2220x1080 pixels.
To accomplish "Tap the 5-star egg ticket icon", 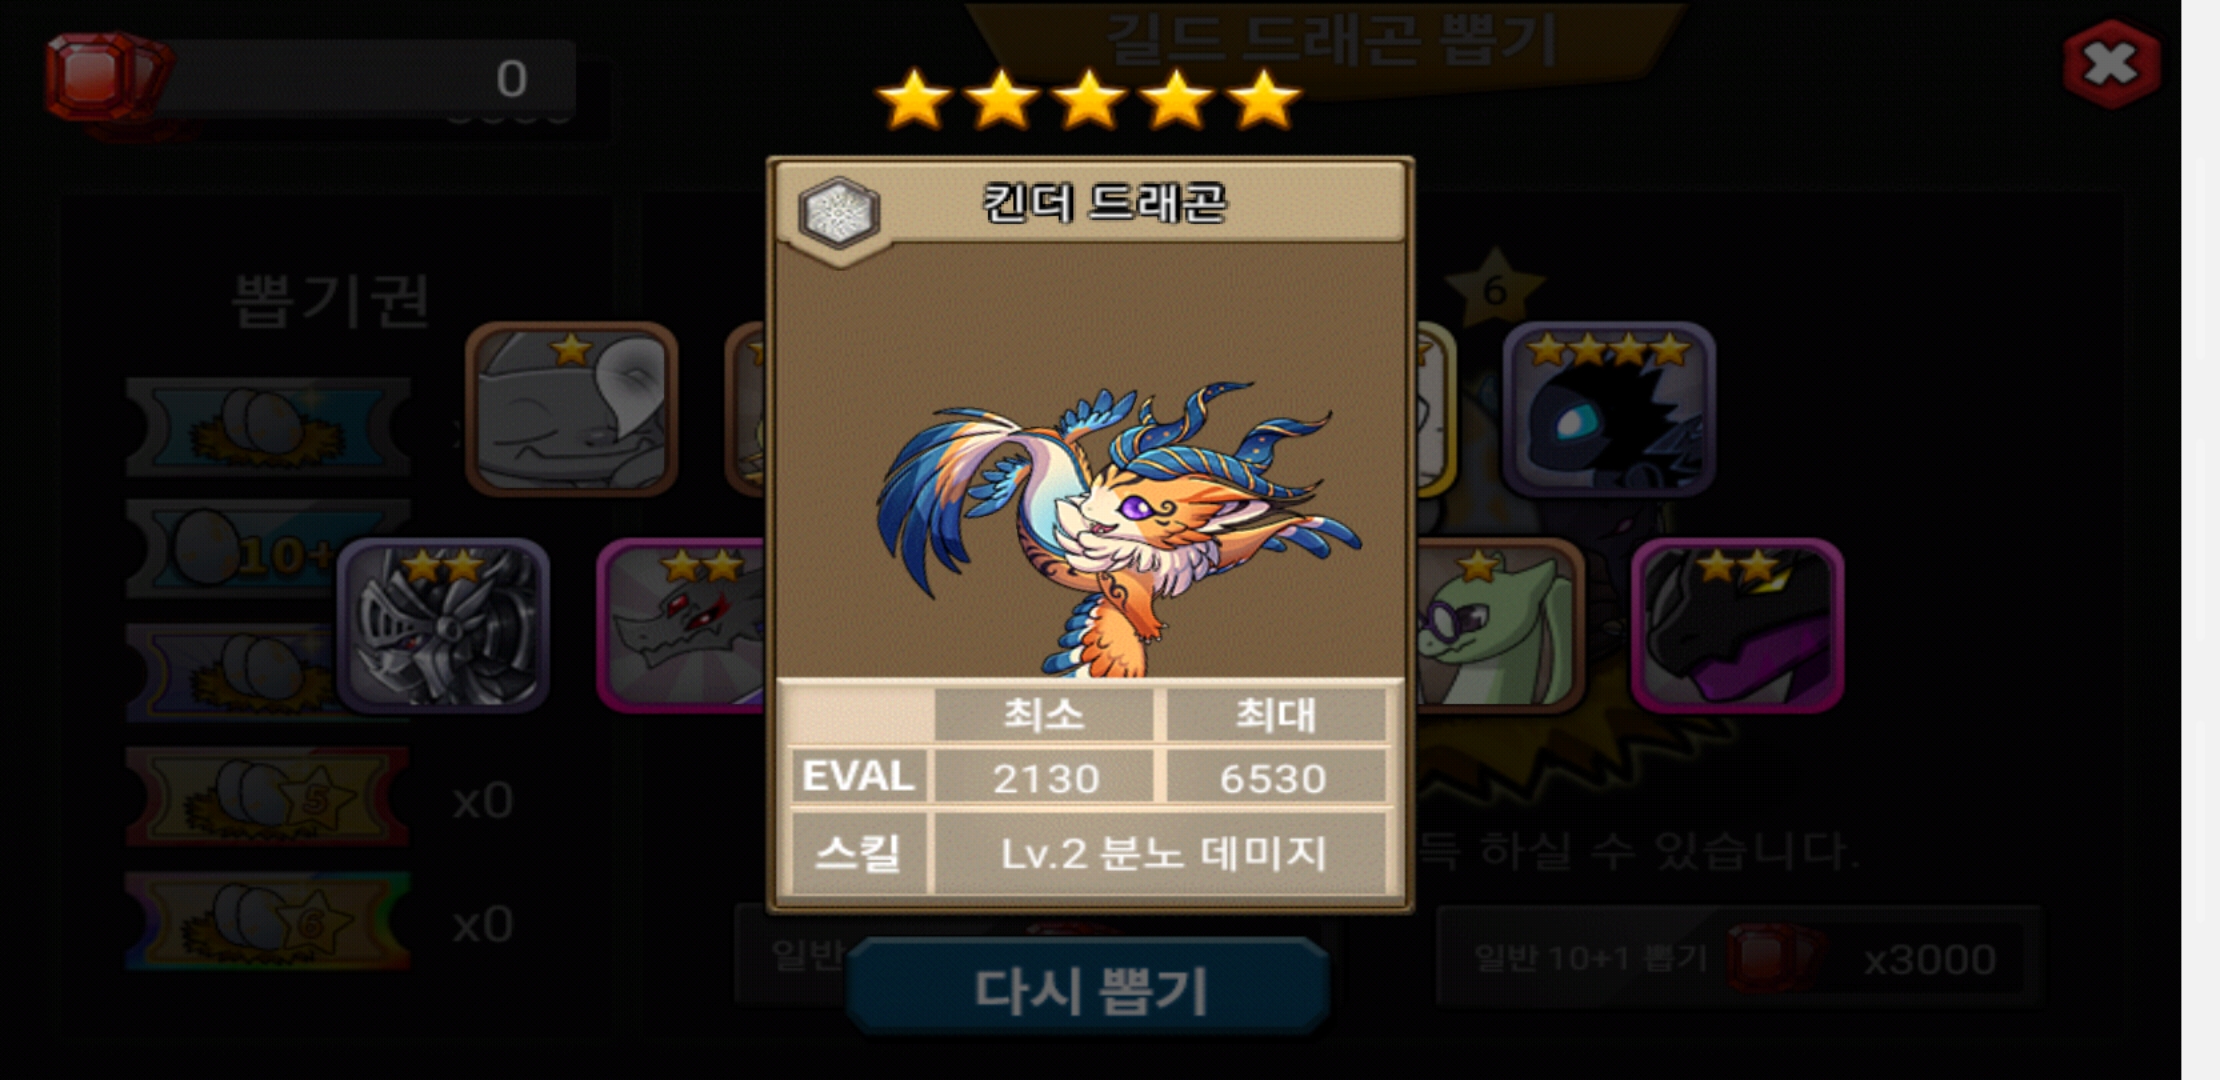I will (x=268, y=798).
